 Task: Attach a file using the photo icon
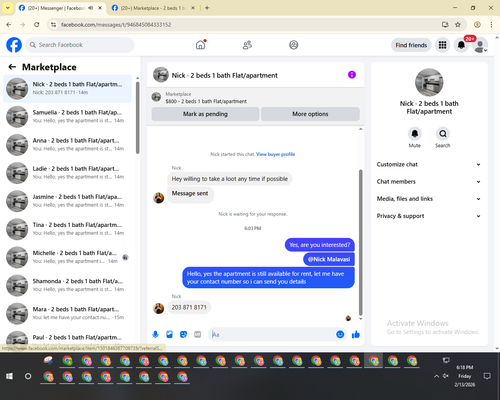pos(169,334)
